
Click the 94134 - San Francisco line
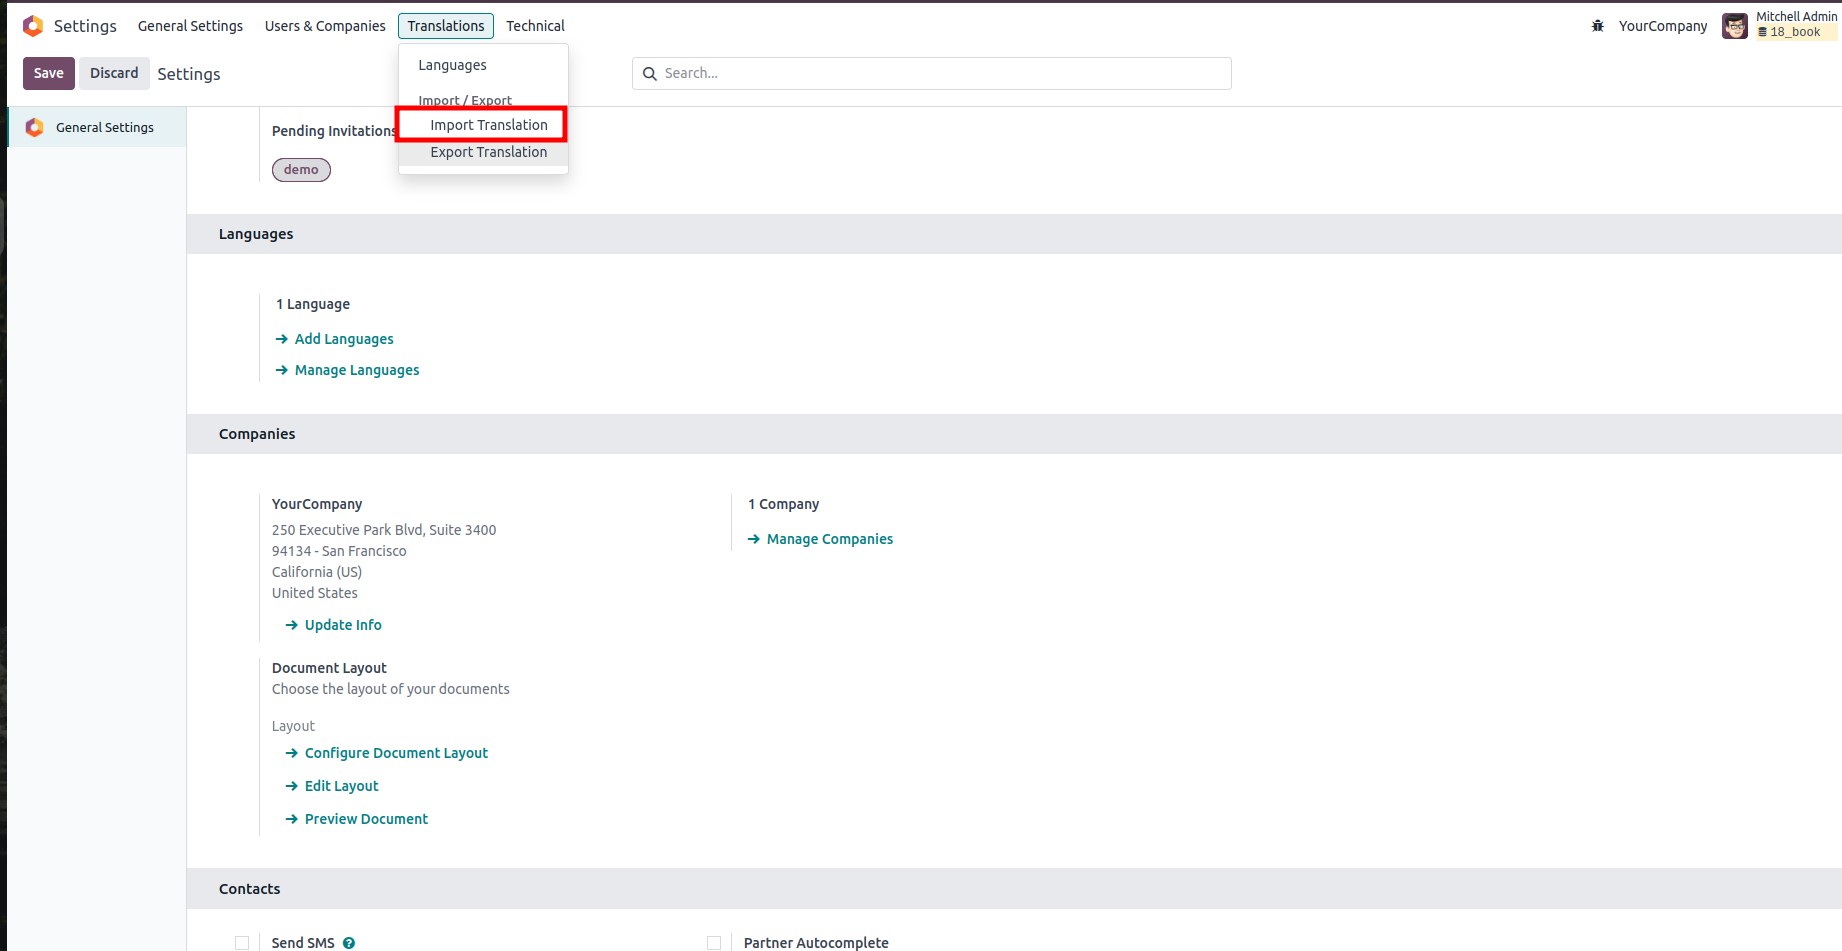coord(339,552)
